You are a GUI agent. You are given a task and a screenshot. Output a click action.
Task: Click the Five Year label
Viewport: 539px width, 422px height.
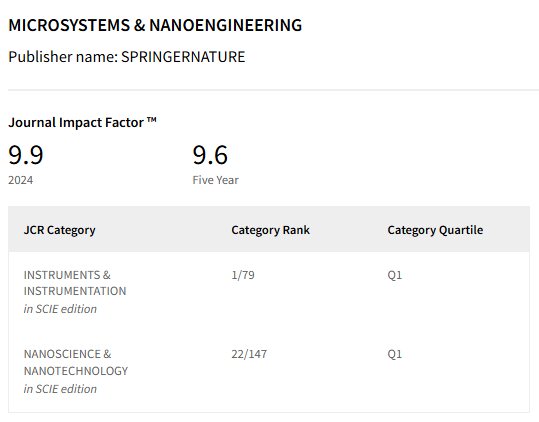click(x=216, y=180)
